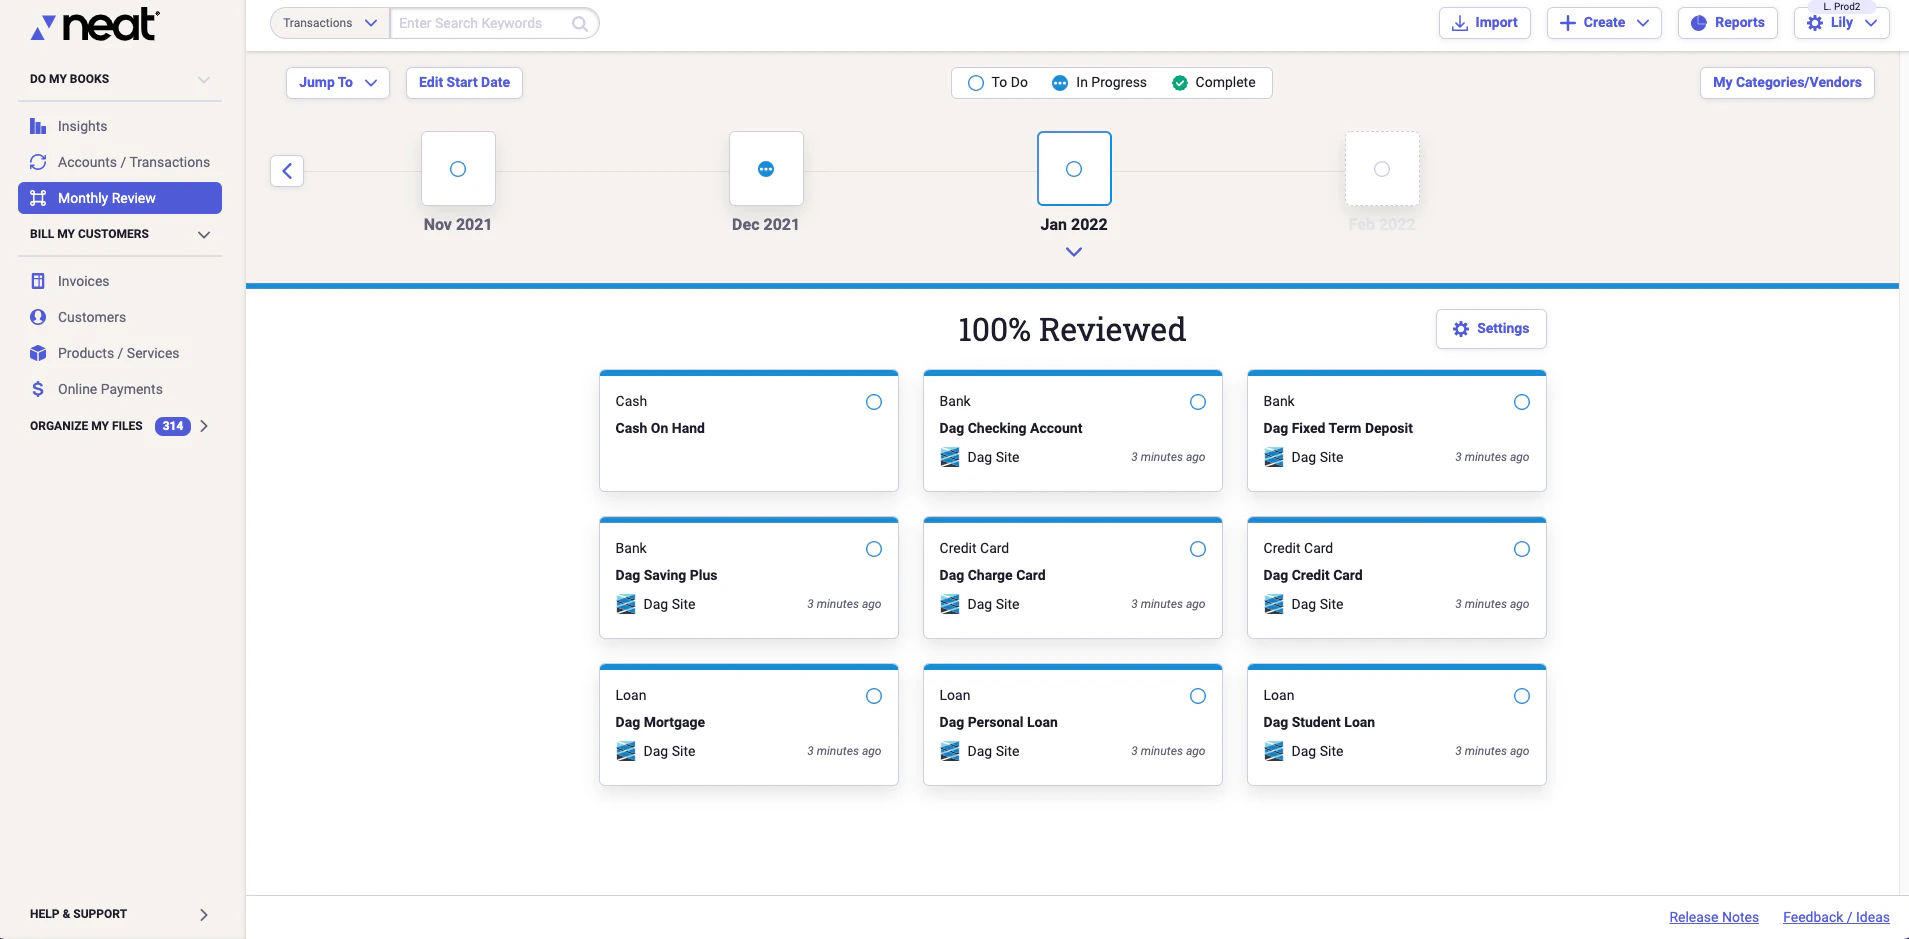The width and height of the screenshot is (1909, 939).
Task: Select the In Progress filter
Action: (x=1100, y=82)
